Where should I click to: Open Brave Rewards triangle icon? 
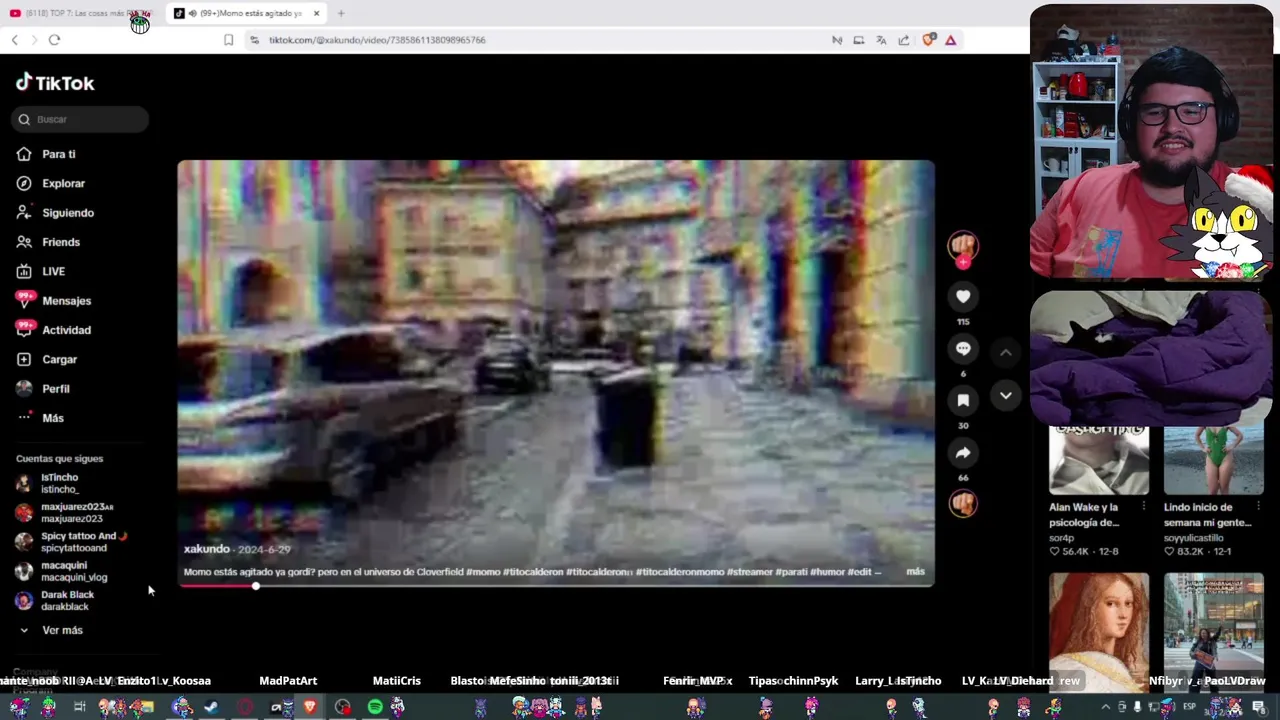point(950,40)
